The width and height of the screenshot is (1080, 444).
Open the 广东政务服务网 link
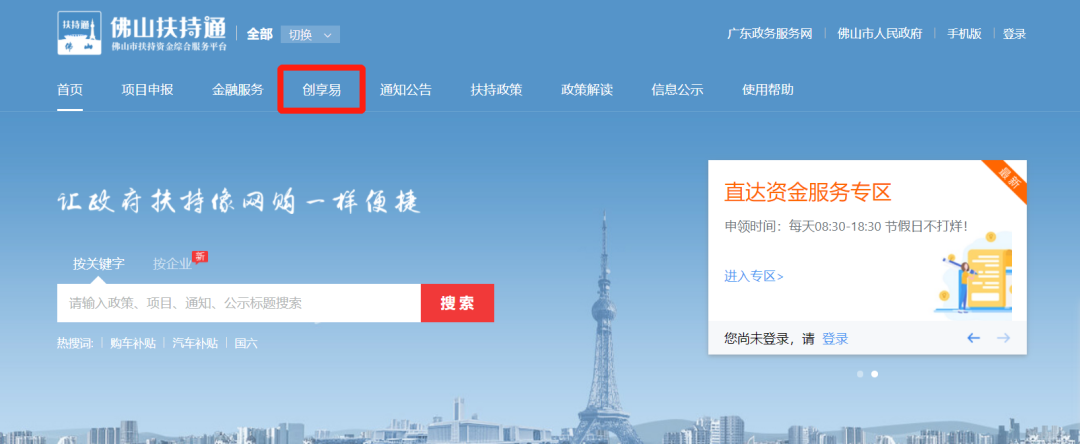pyautogui.click(x=770, y=34)
